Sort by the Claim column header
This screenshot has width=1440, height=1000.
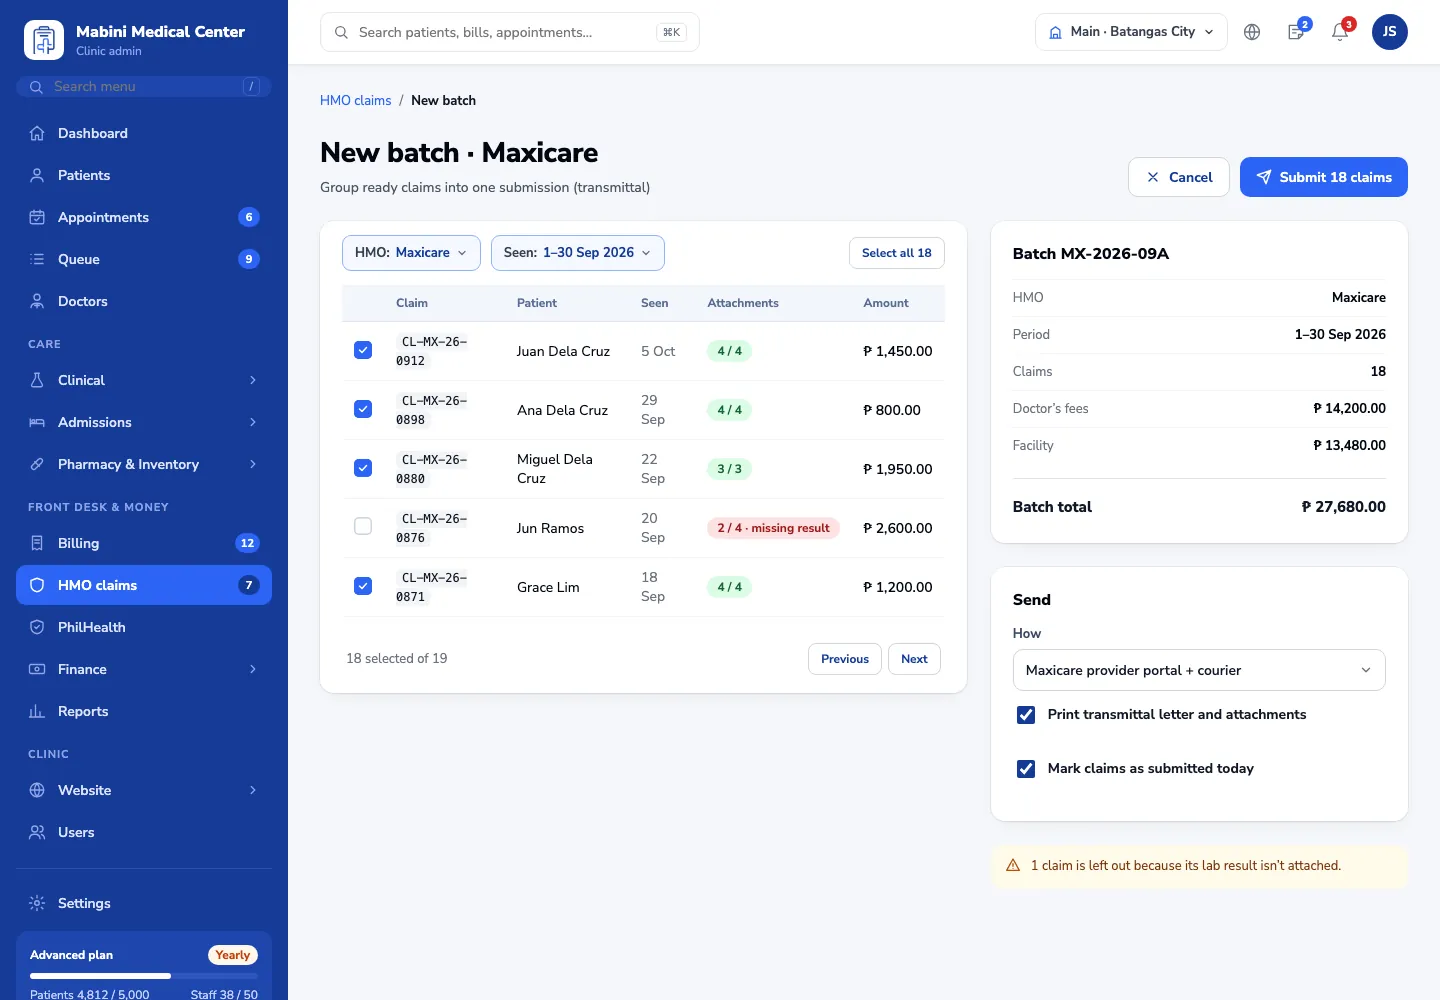tap(412, 303)
